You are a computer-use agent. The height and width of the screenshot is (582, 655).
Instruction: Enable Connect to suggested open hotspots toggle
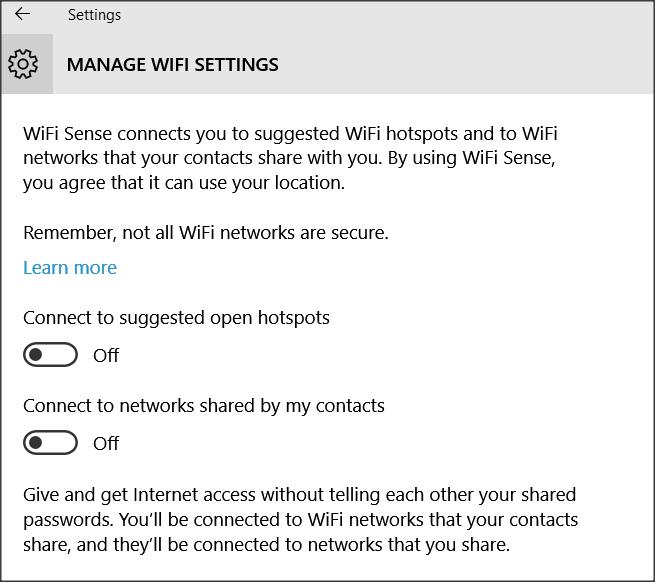tap(51, 355)
